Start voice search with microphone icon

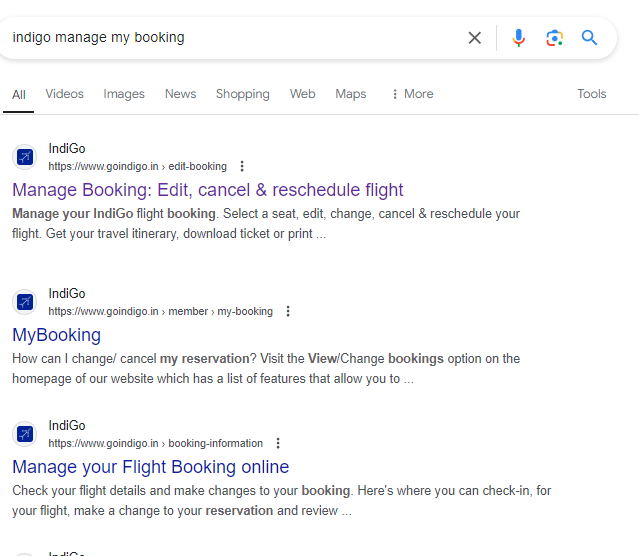click(518, 38)
